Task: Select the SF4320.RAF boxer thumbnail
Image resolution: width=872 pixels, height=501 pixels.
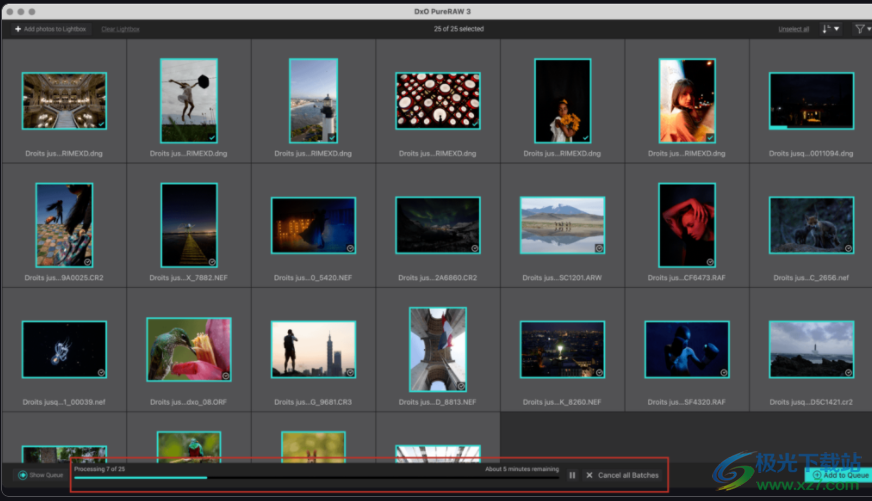Action: click(x=687, y=349)
